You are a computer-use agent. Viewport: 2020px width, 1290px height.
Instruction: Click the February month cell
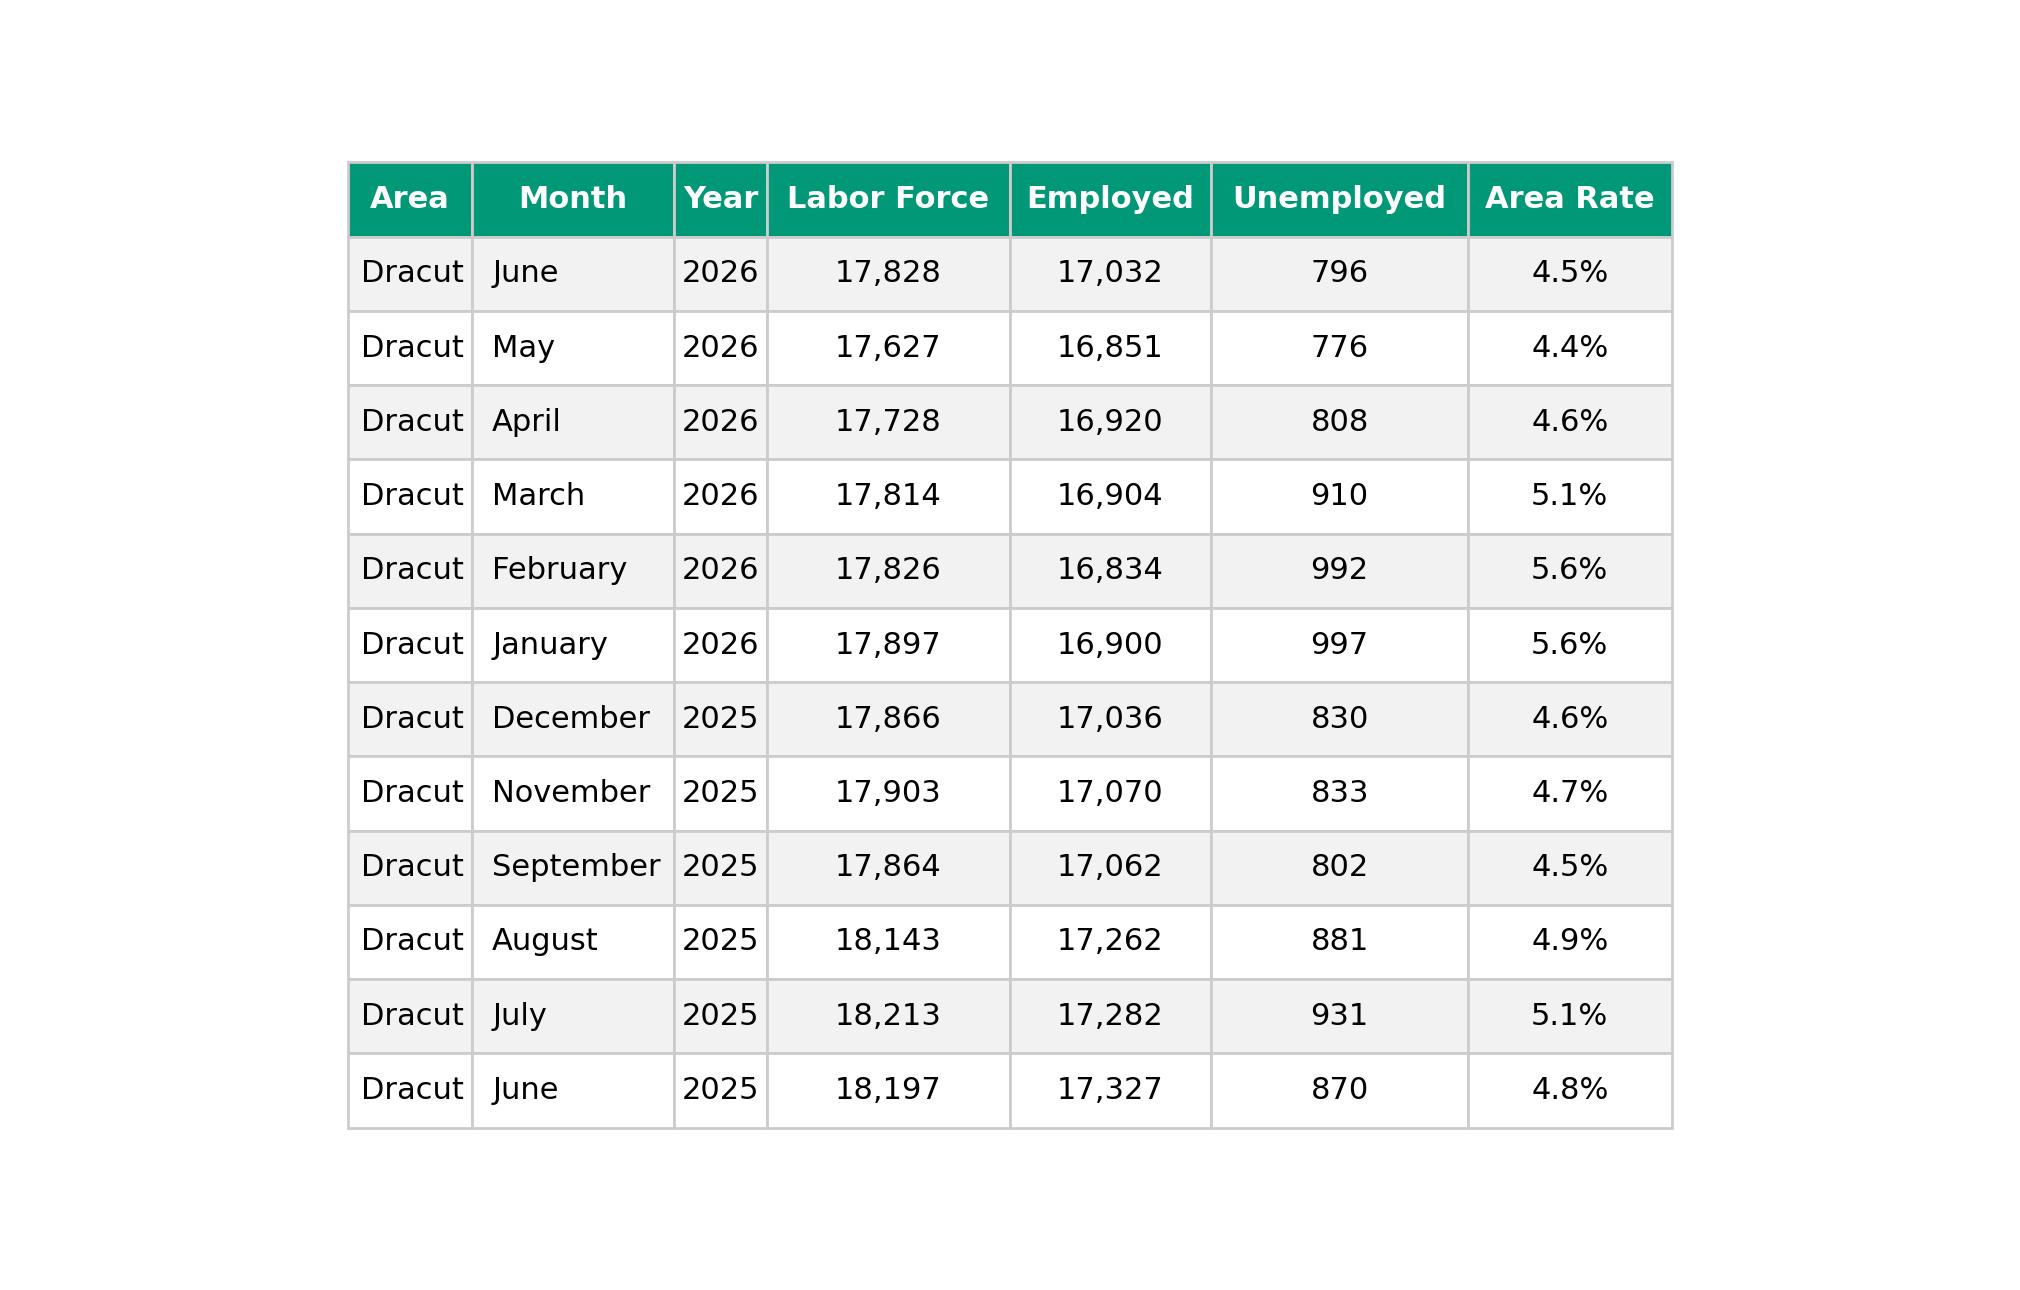tap(573, 570)
